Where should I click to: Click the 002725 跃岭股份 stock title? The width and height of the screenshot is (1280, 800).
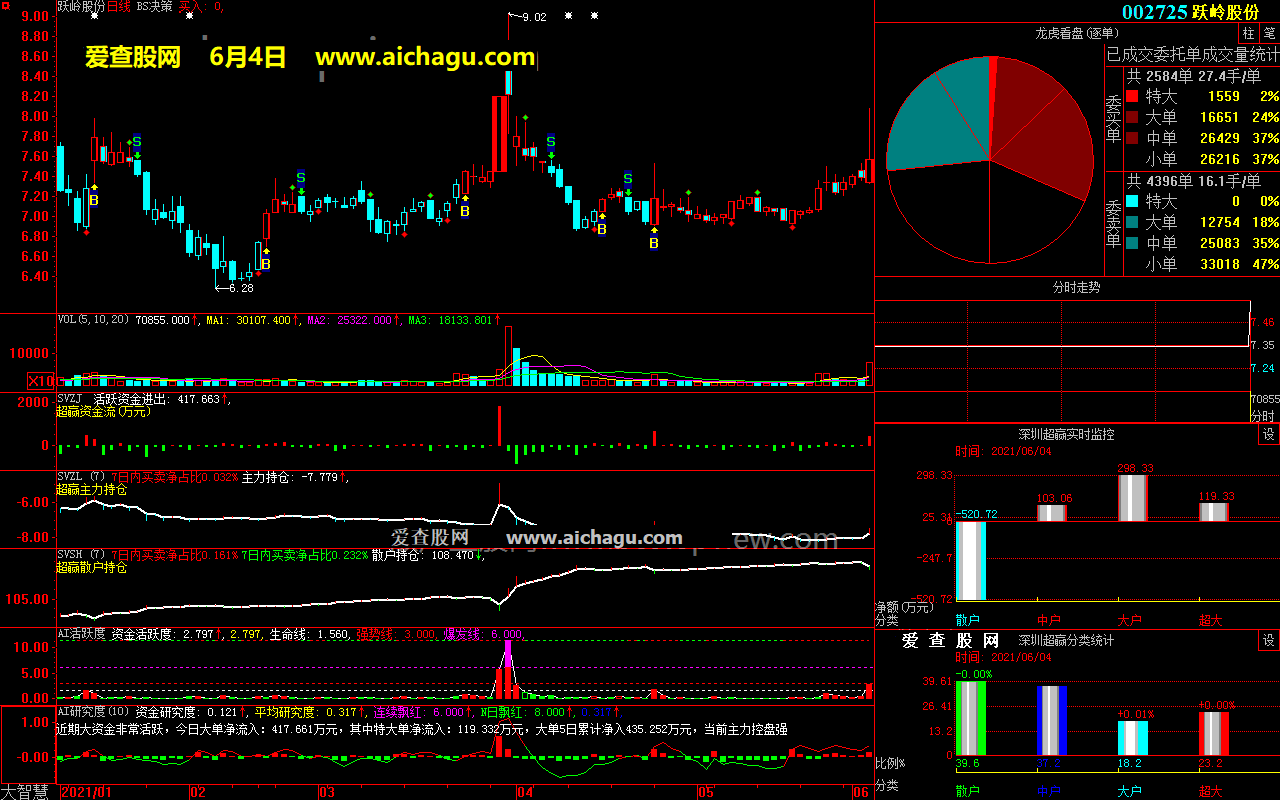tap(1190, 12)
